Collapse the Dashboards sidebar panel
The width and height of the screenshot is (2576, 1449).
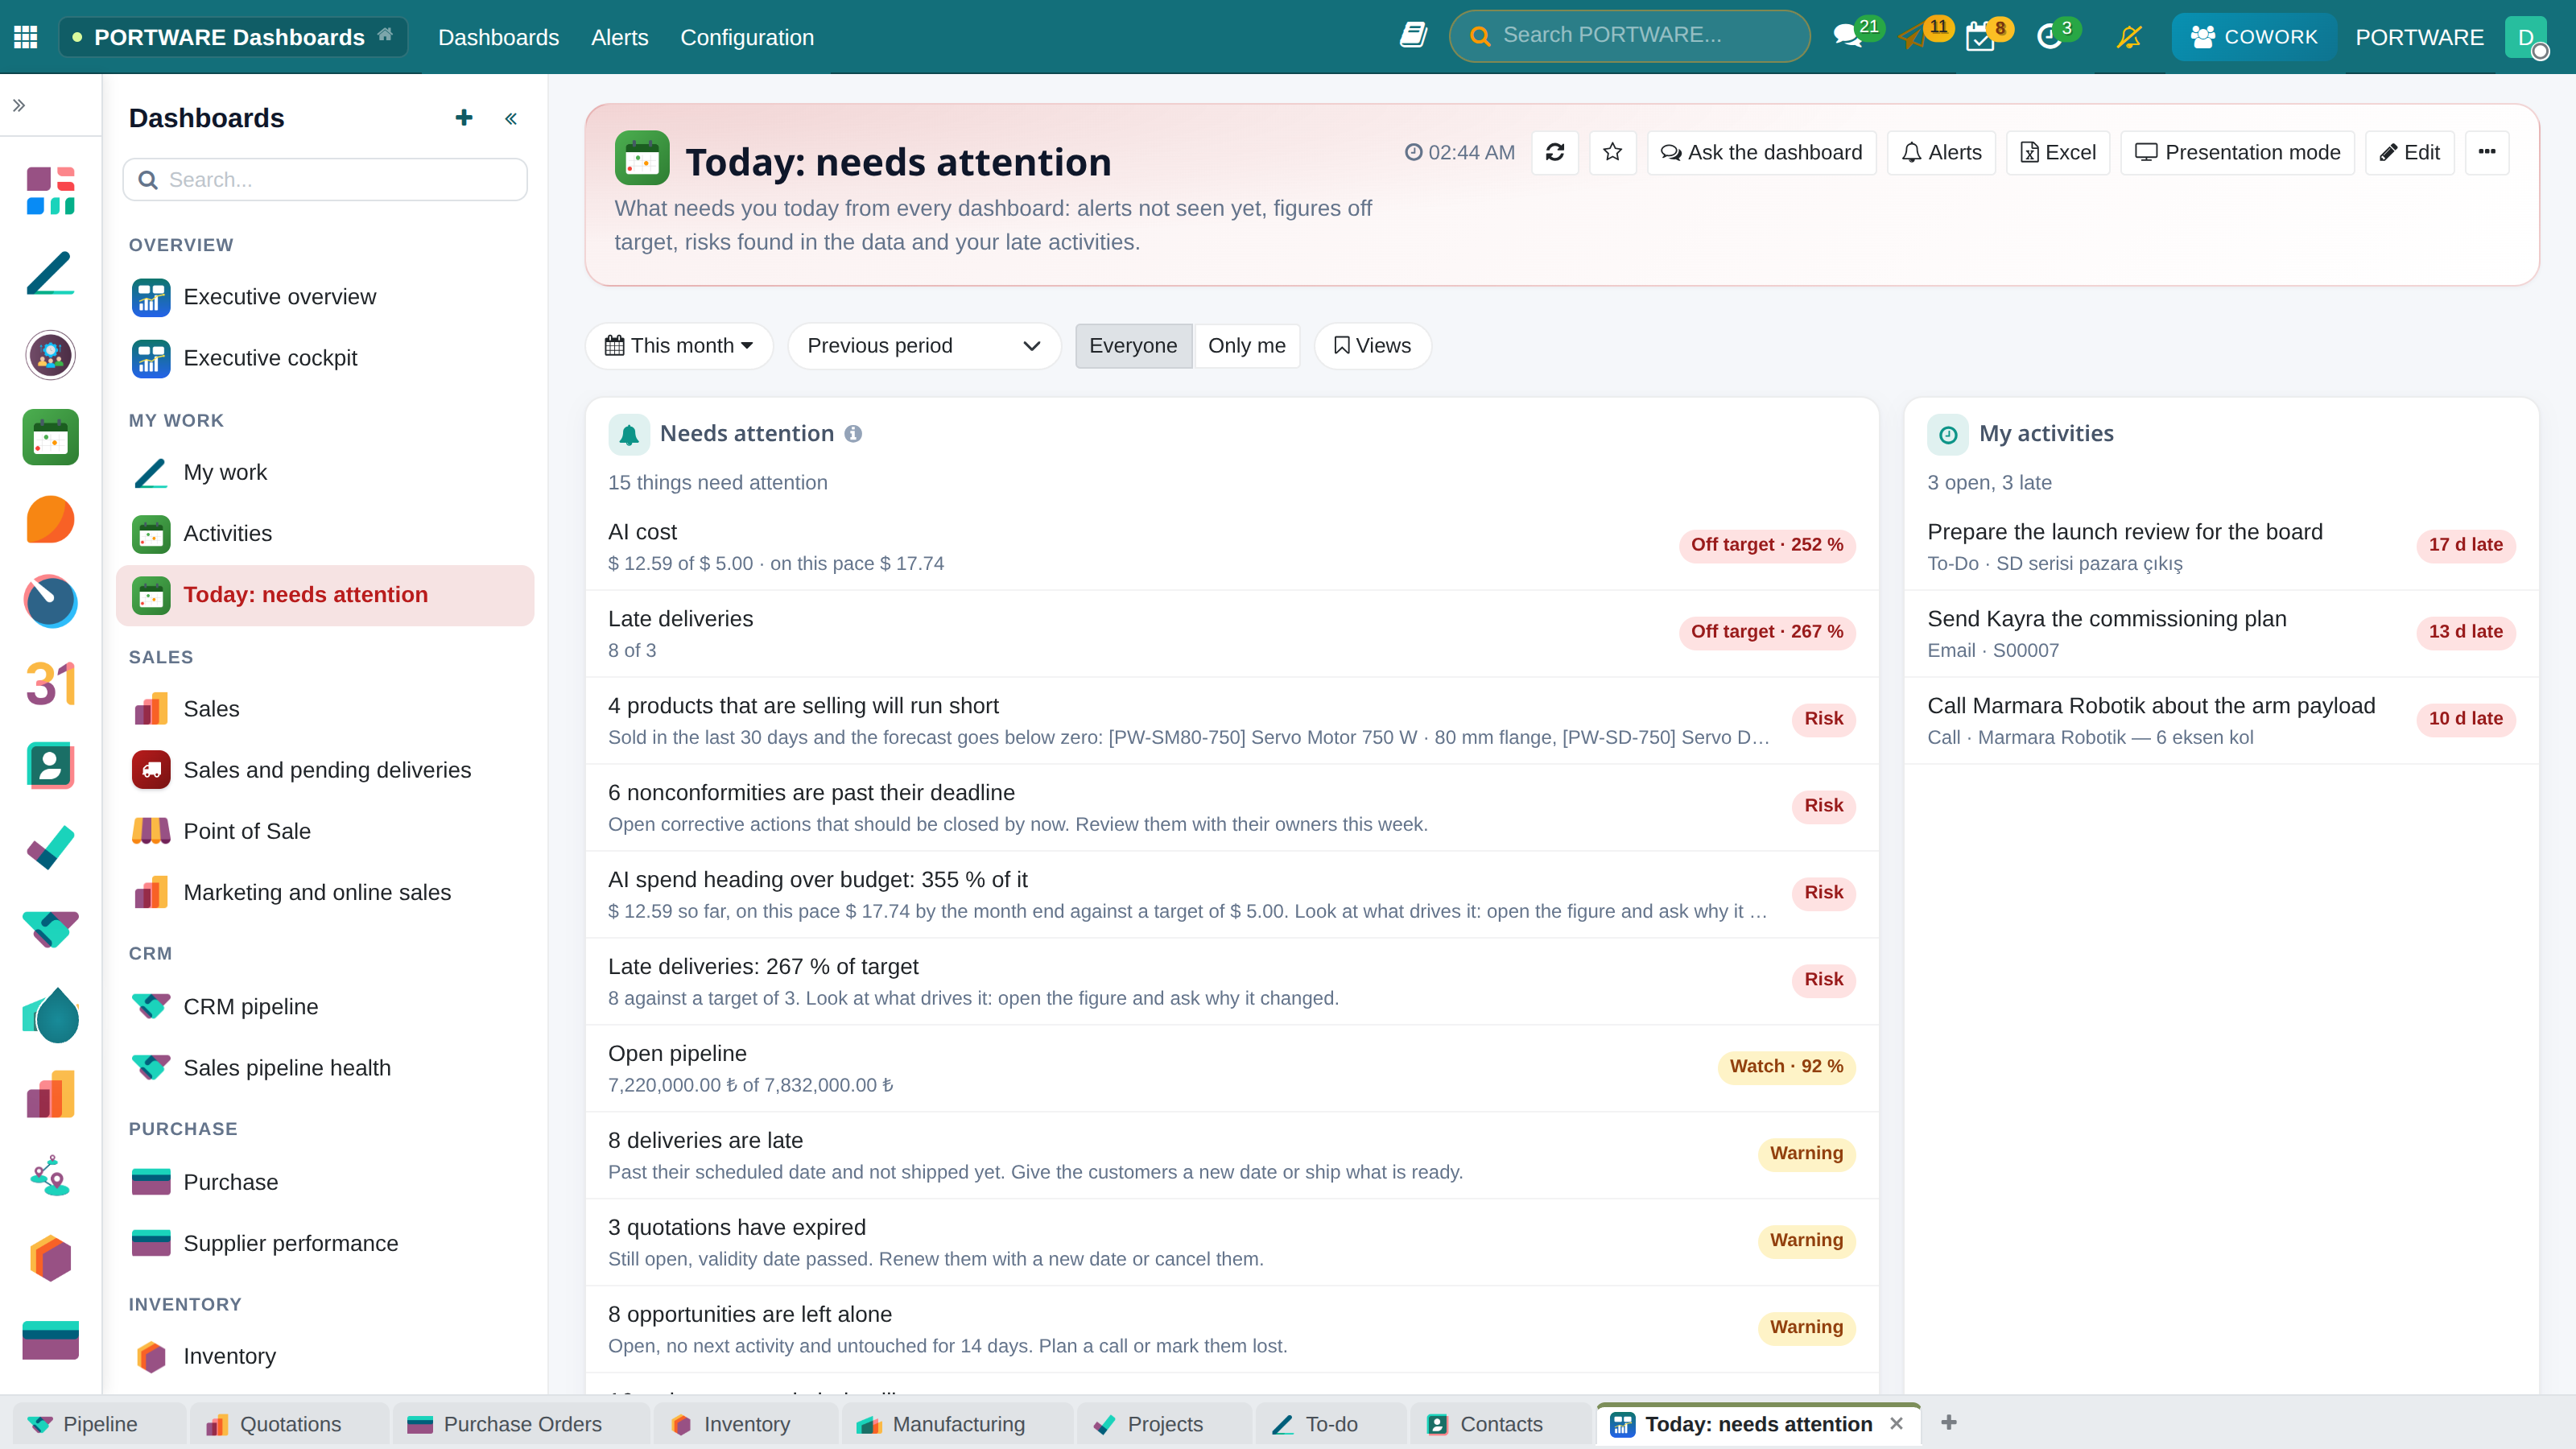511,119
